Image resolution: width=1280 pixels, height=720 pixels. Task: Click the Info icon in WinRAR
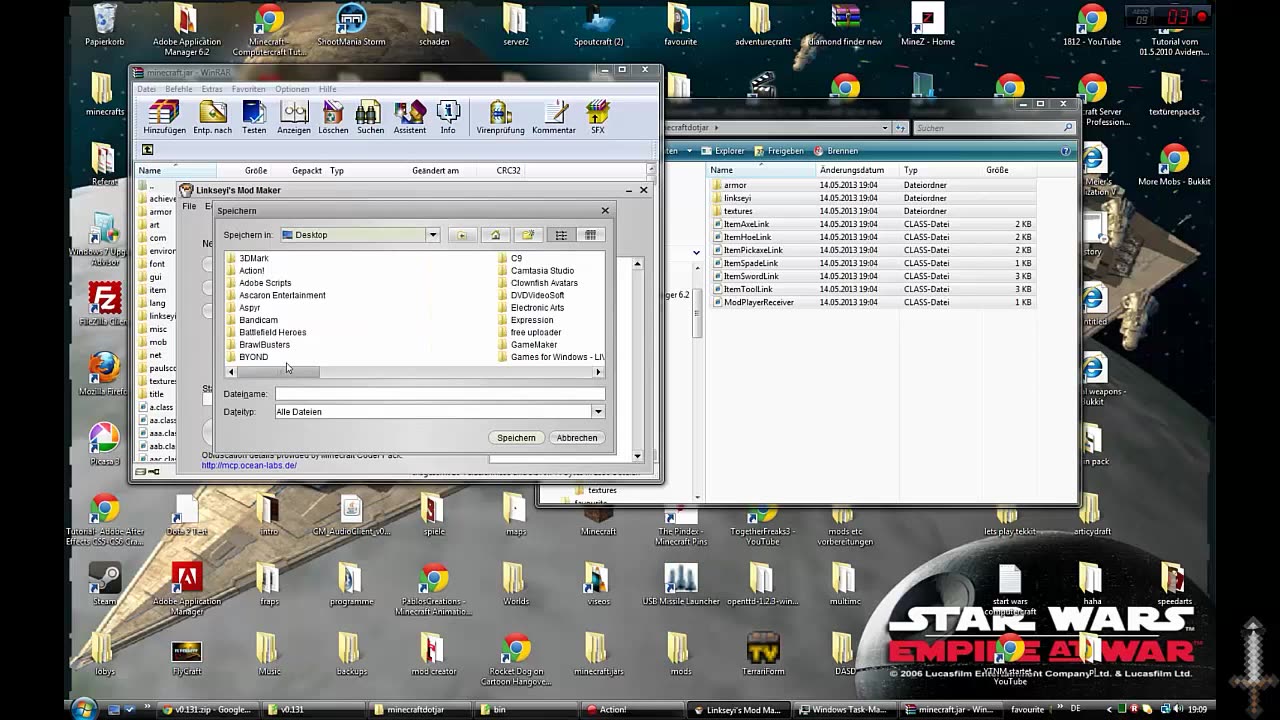coord(448,117)
